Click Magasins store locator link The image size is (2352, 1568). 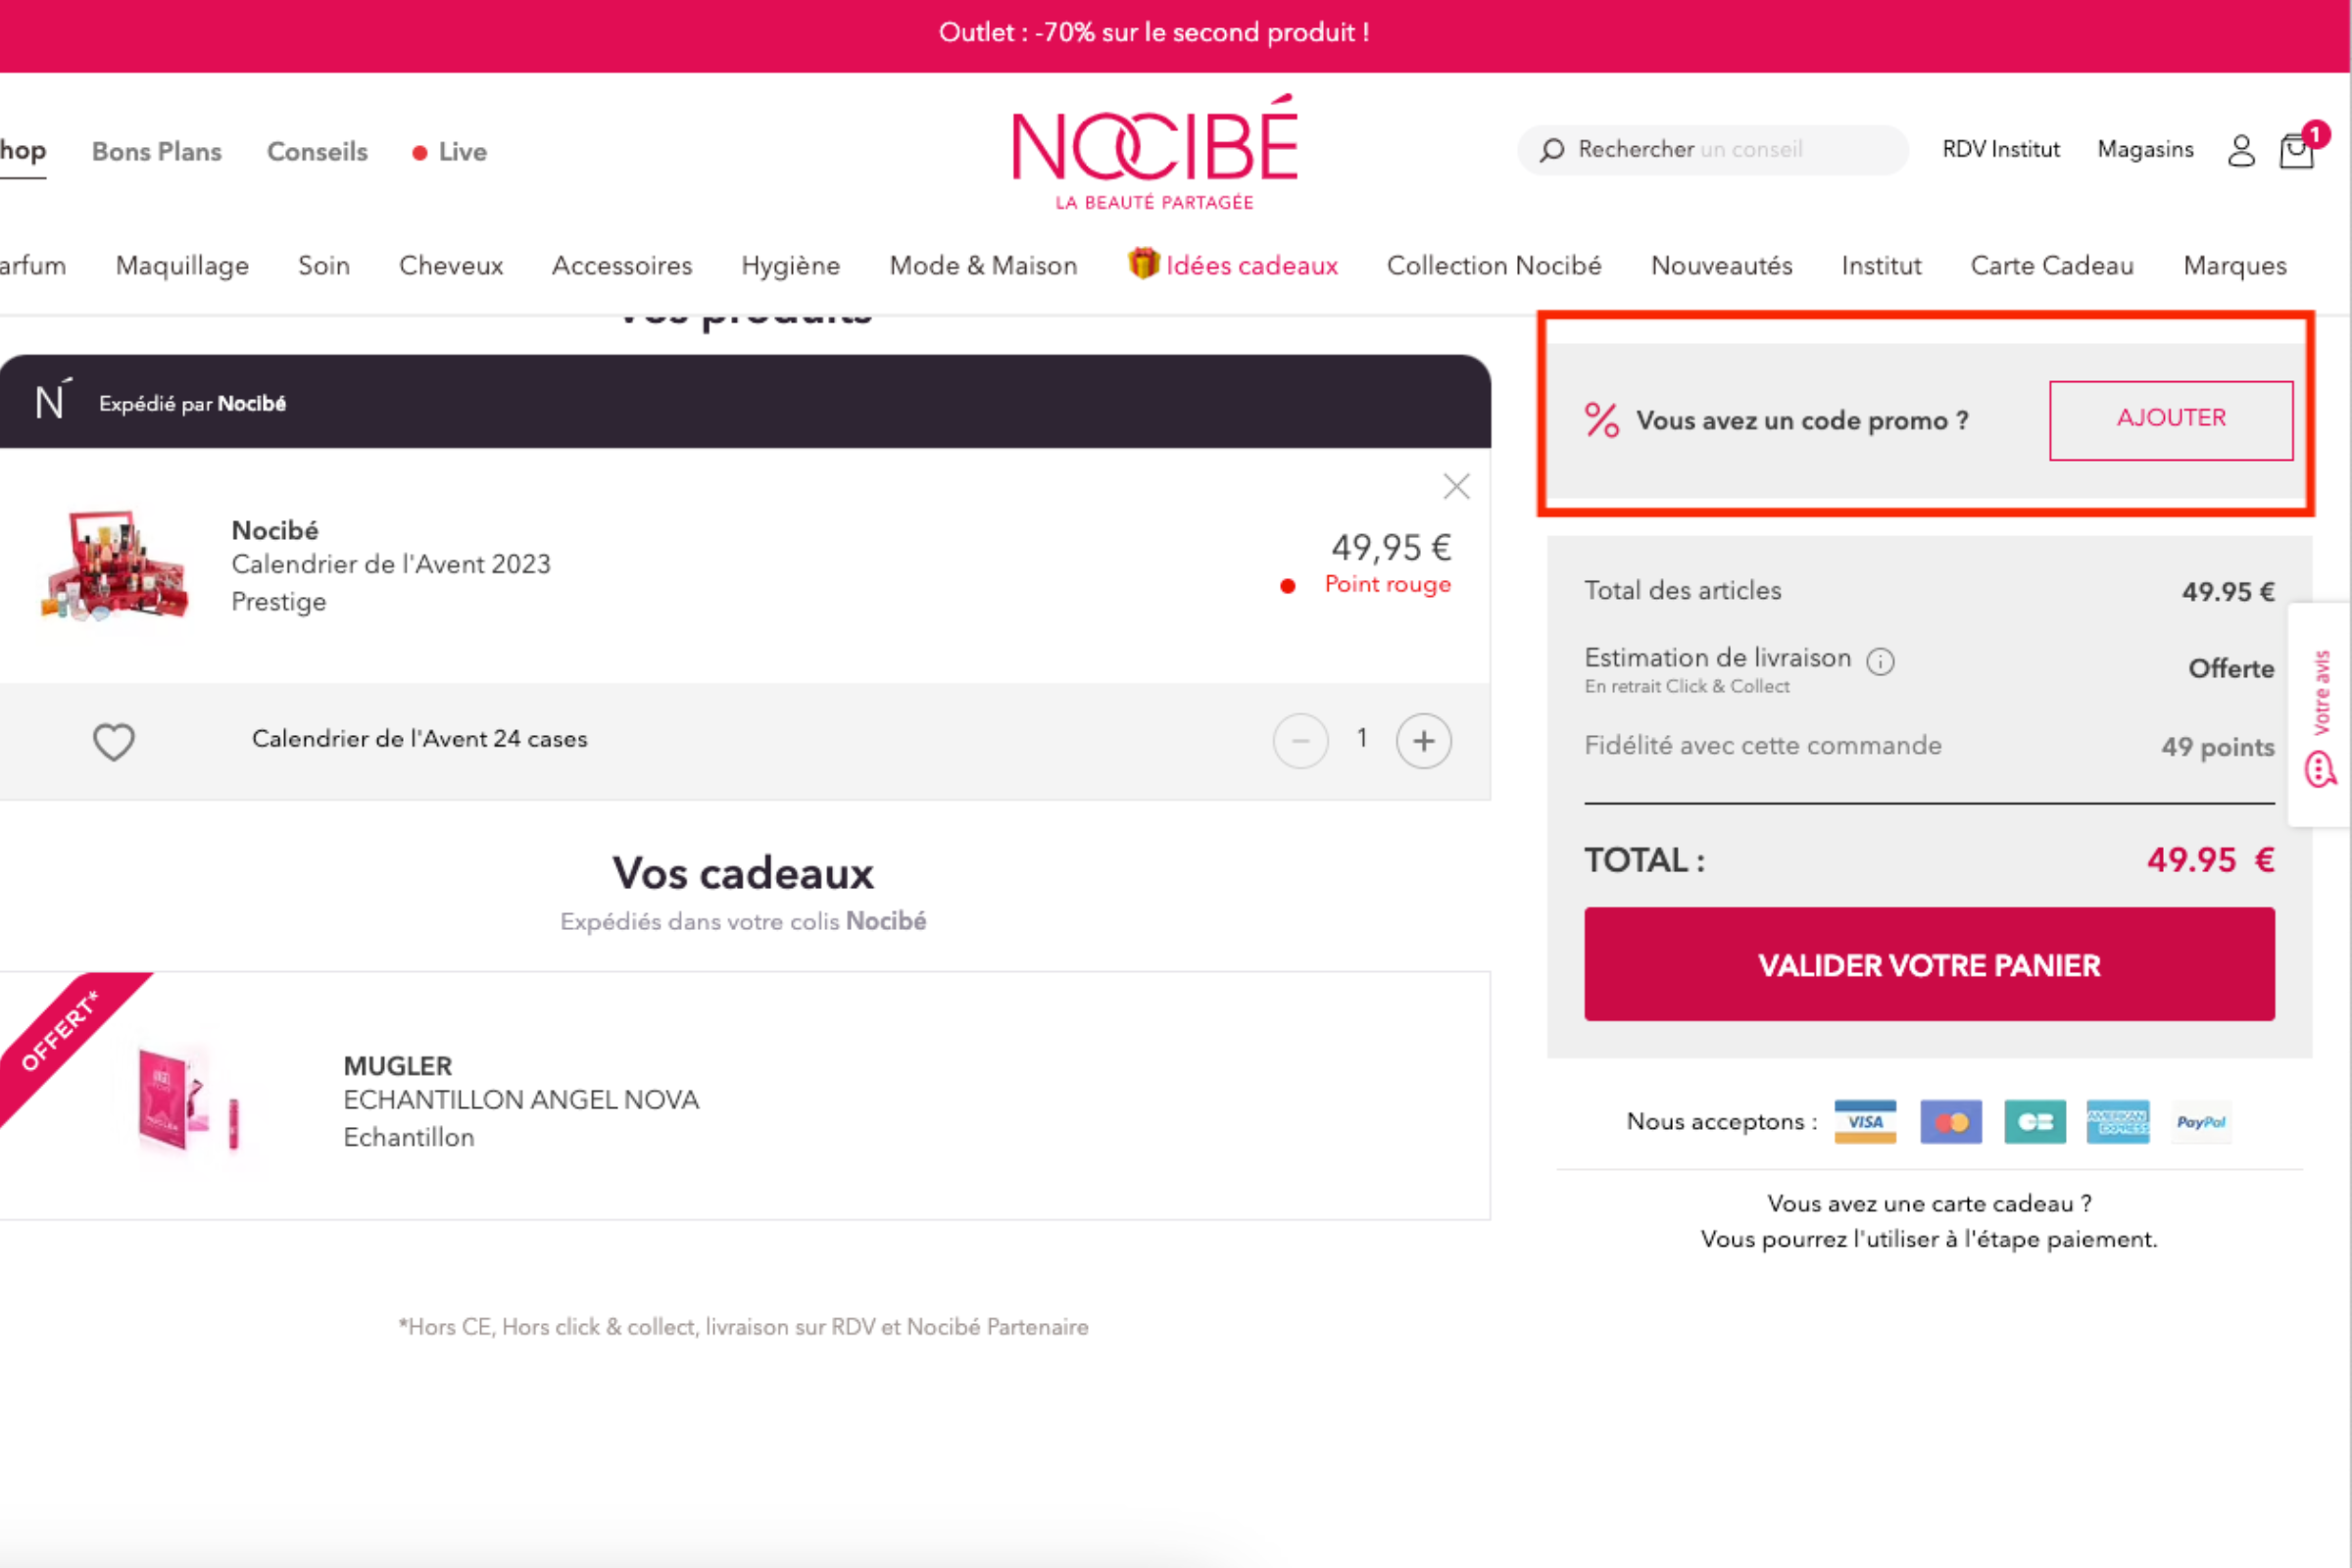(x=2145, y=149)
